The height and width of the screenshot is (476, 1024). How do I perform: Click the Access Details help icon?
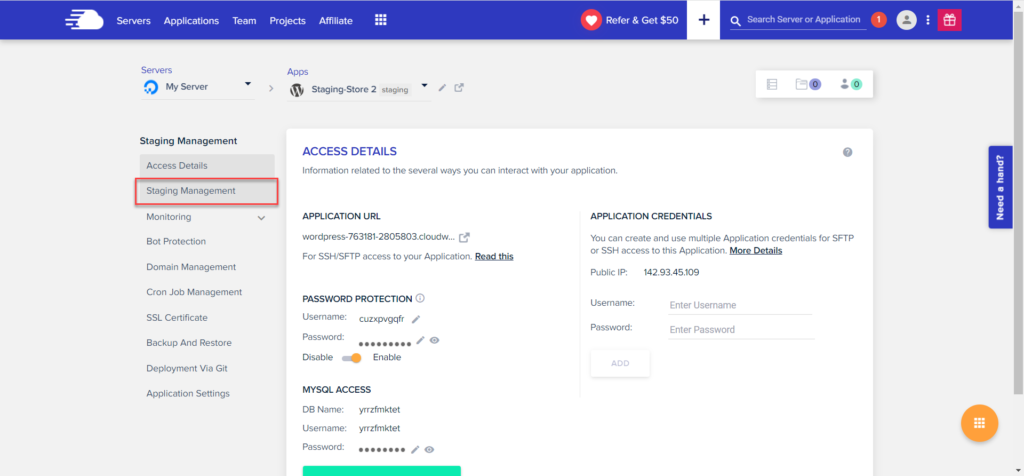(848, 152)
